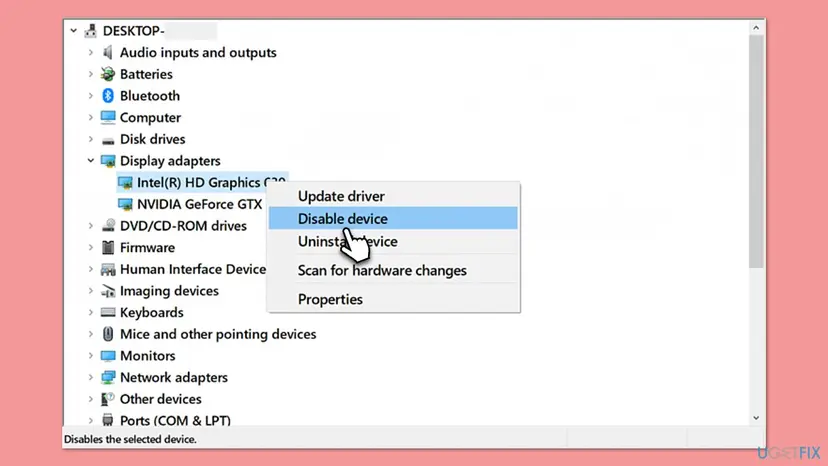Choose Update driver from context menu
828x466 pixels.
[393, 196]
